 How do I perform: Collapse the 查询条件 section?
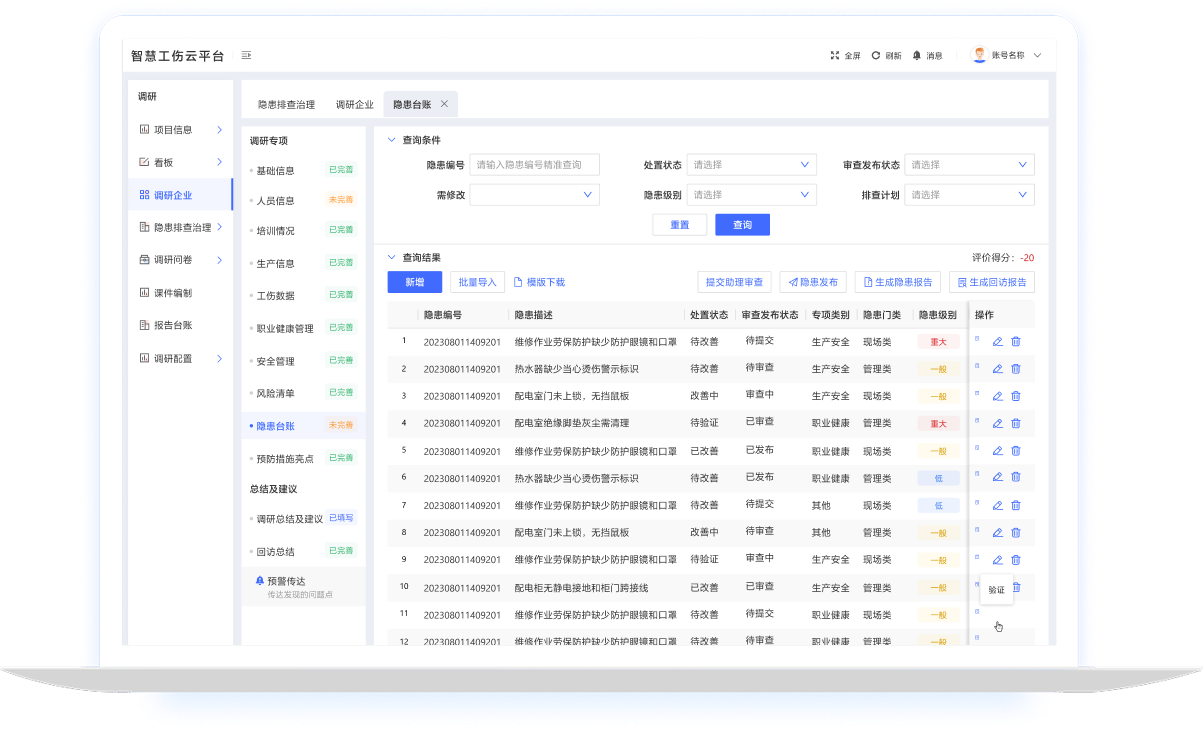391,140
